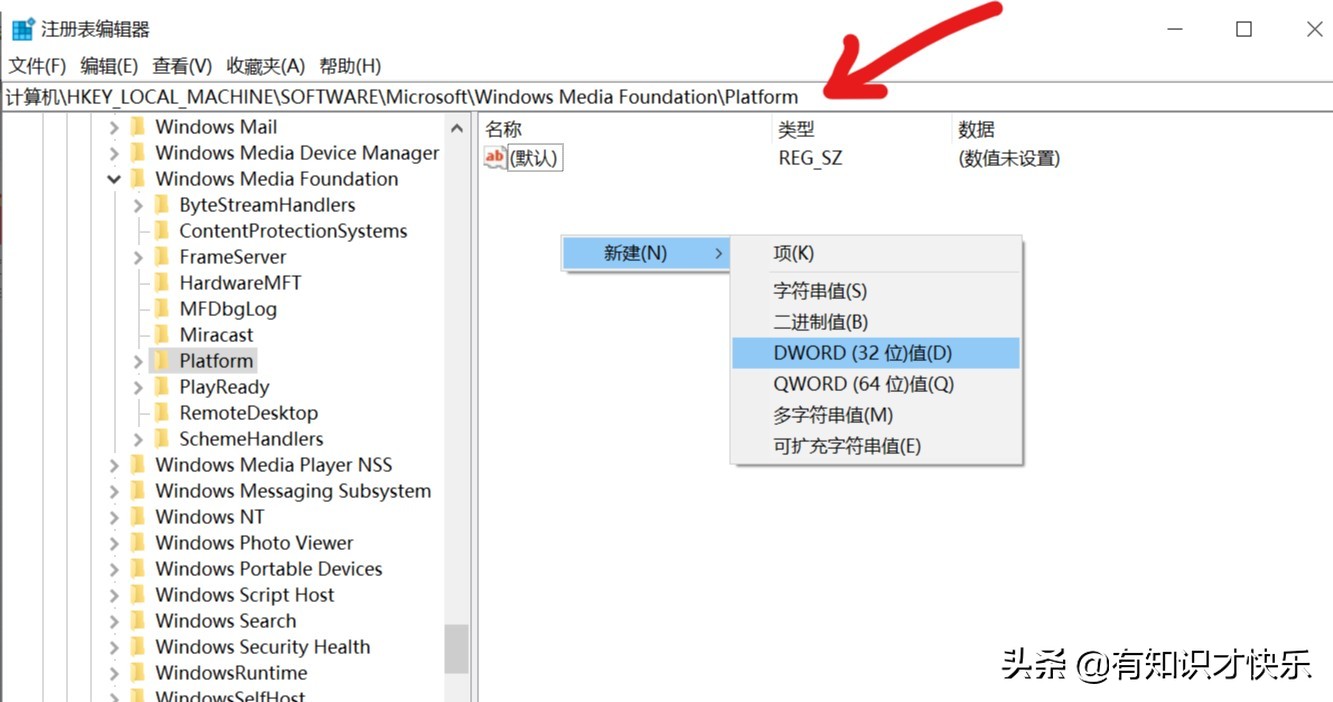The height and width of the screenshot is (702, 1333).
Task: Click the HardwareMFT folder icon
Action: point(164,282)
